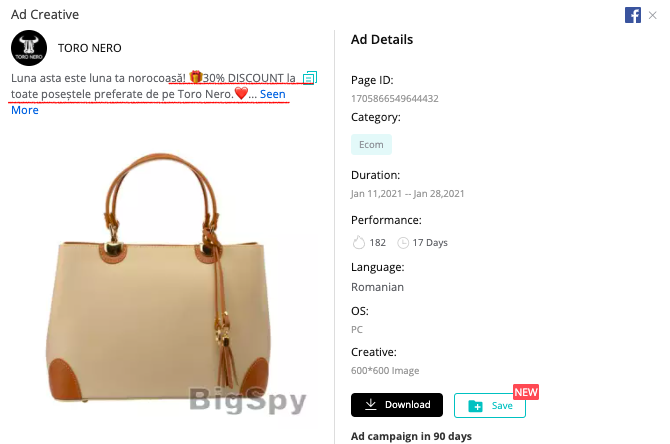The width and height of the screenshot is (670, 444).
Task: Click the Ad campaign in 90 days heading
Action: (411, 436)
